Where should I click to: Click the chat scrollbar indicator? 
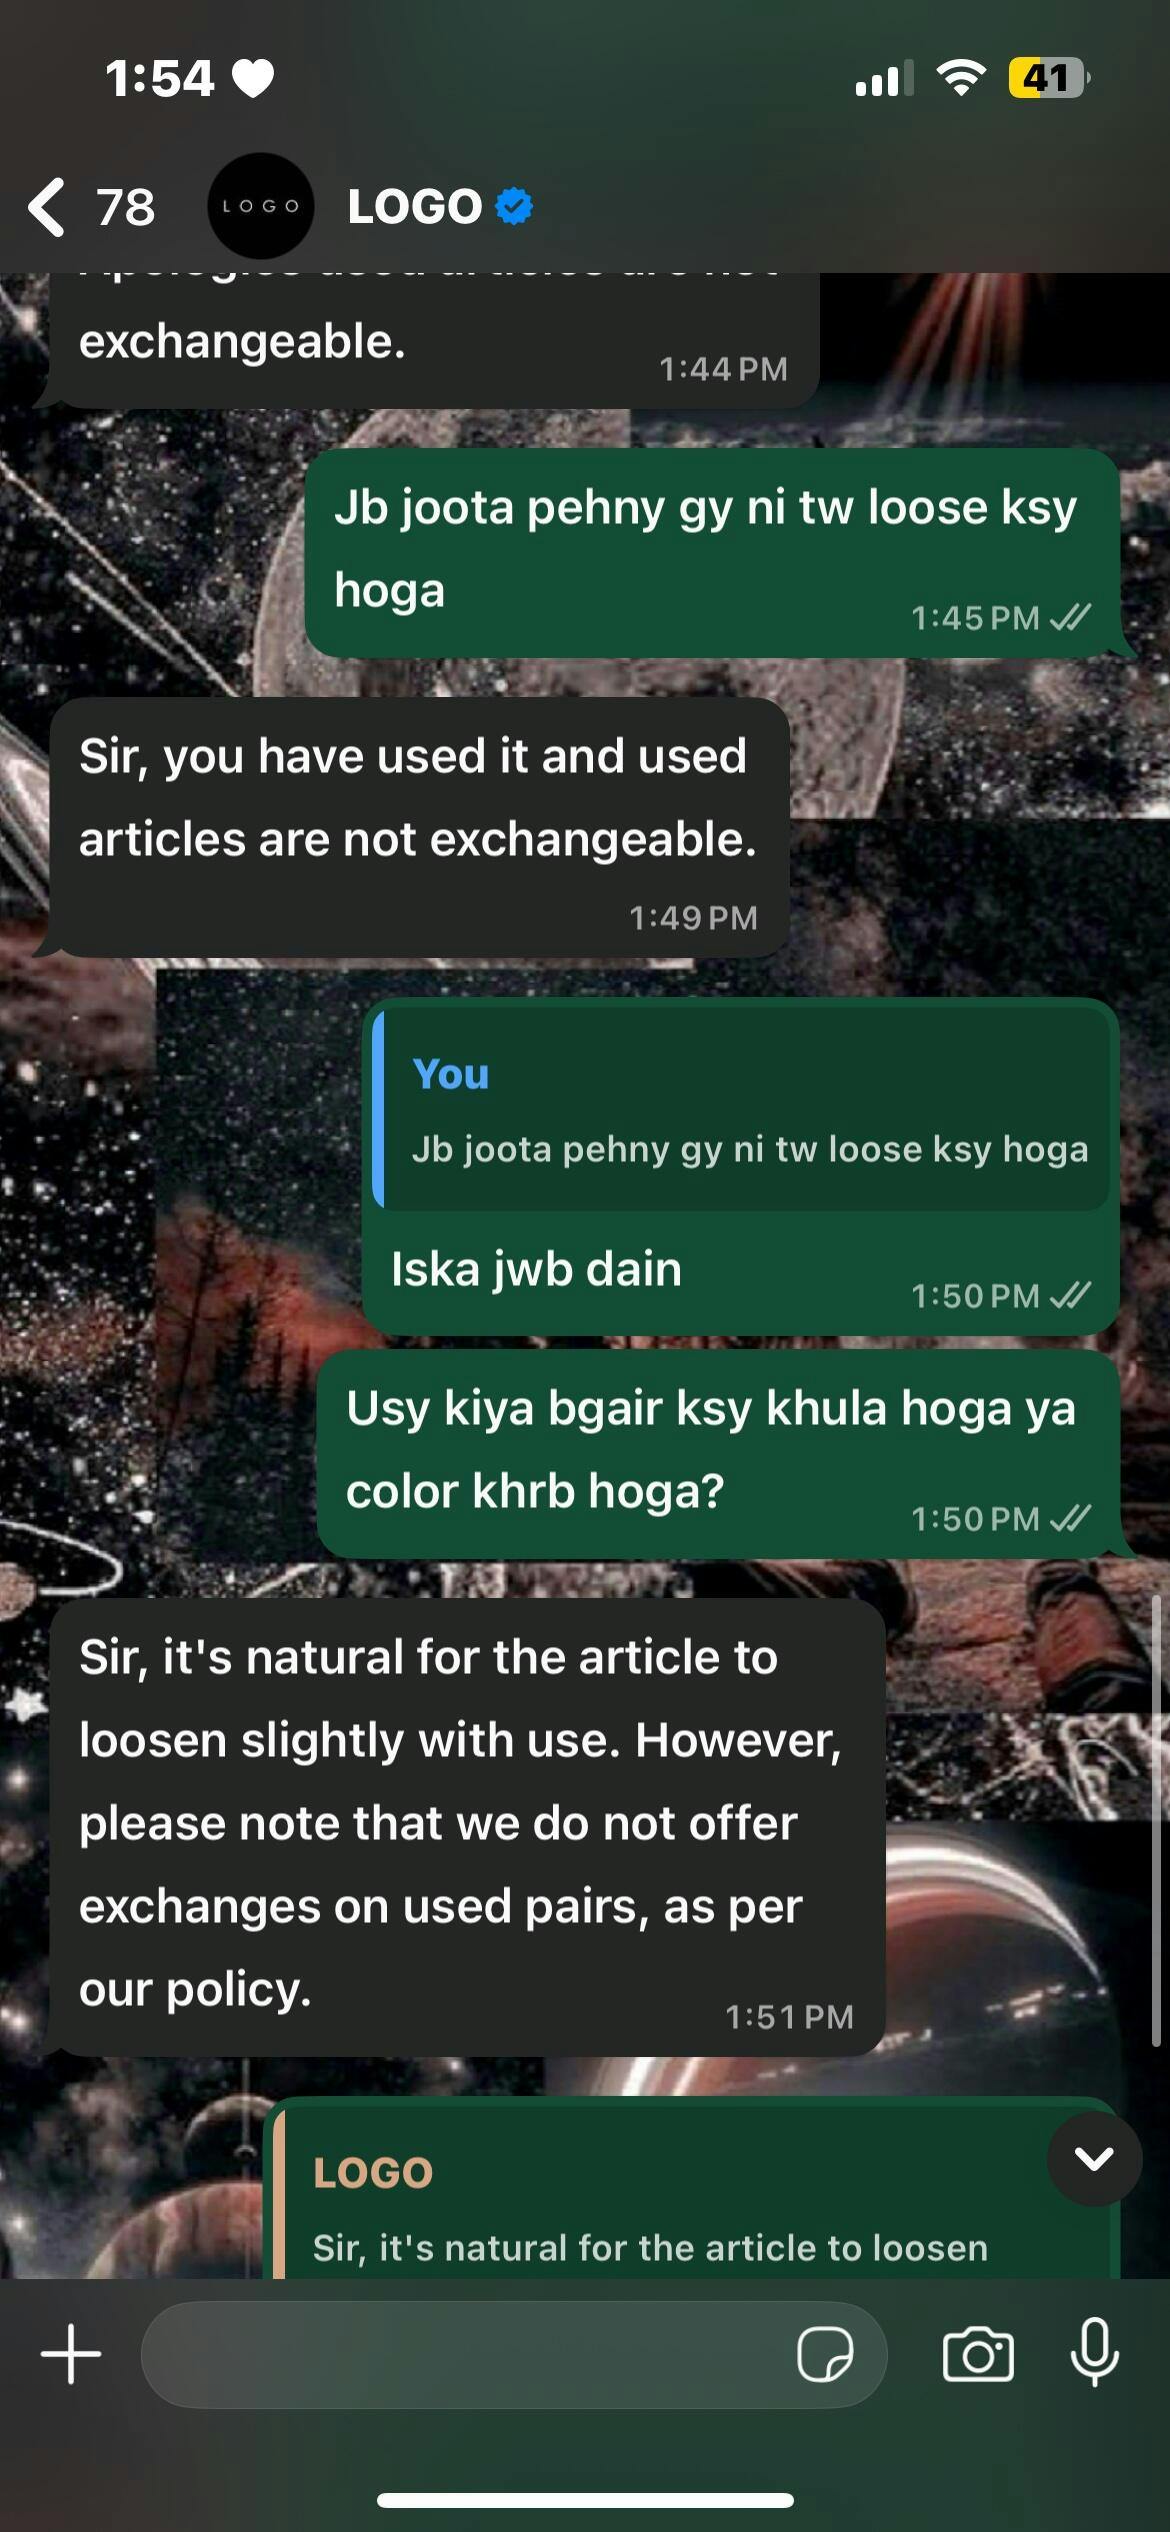[x=1158, y=1823]
